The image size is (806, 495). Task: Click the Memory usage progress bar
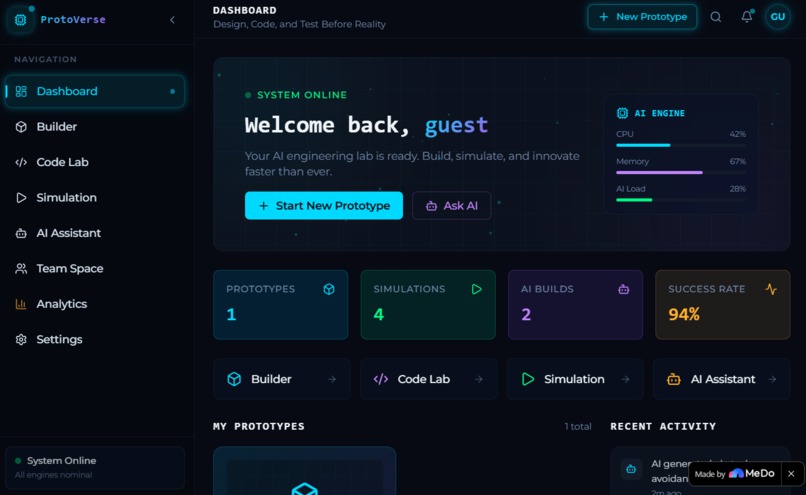pos(681,173)
